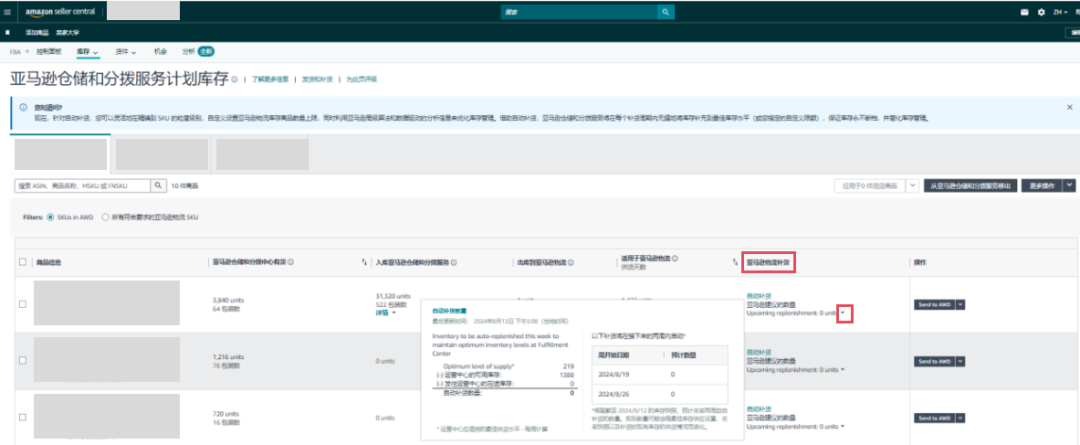Click the info icon in the 亚马逊仓储和分拨中心有货 header
The image size is (1080, 445).
[x=291, y=262]
